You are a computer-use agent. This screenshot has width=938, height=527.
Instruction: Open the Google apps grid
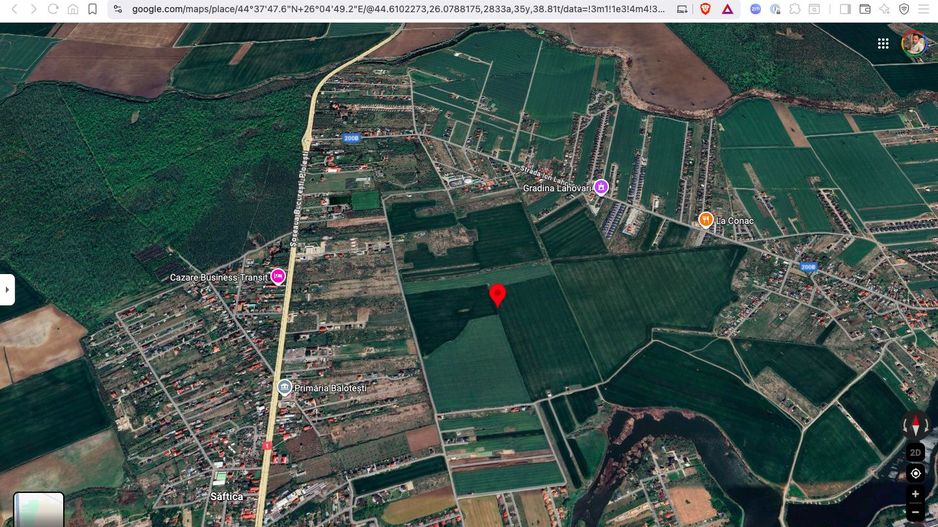pyautogui.click(x=883, y=44)
